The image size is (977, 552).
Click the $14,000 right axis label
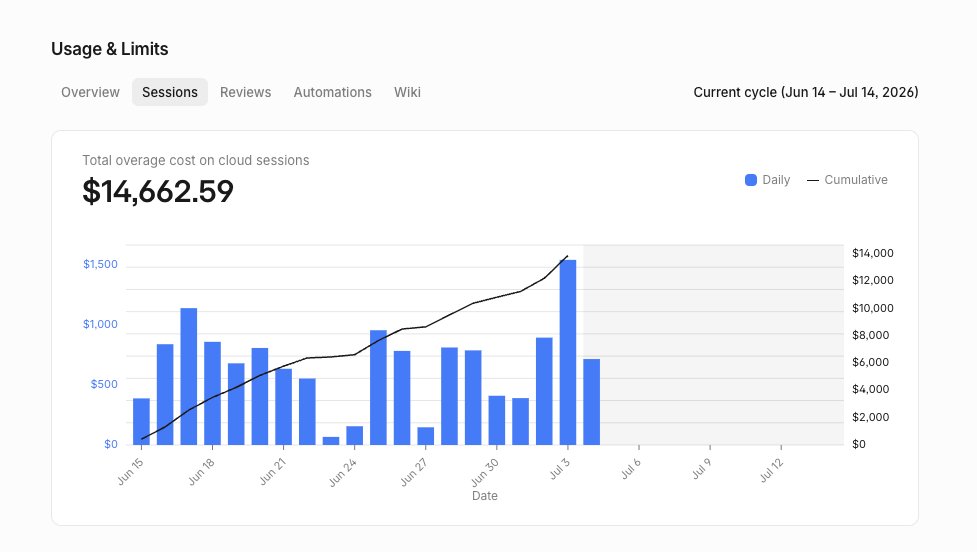[872, 253]
